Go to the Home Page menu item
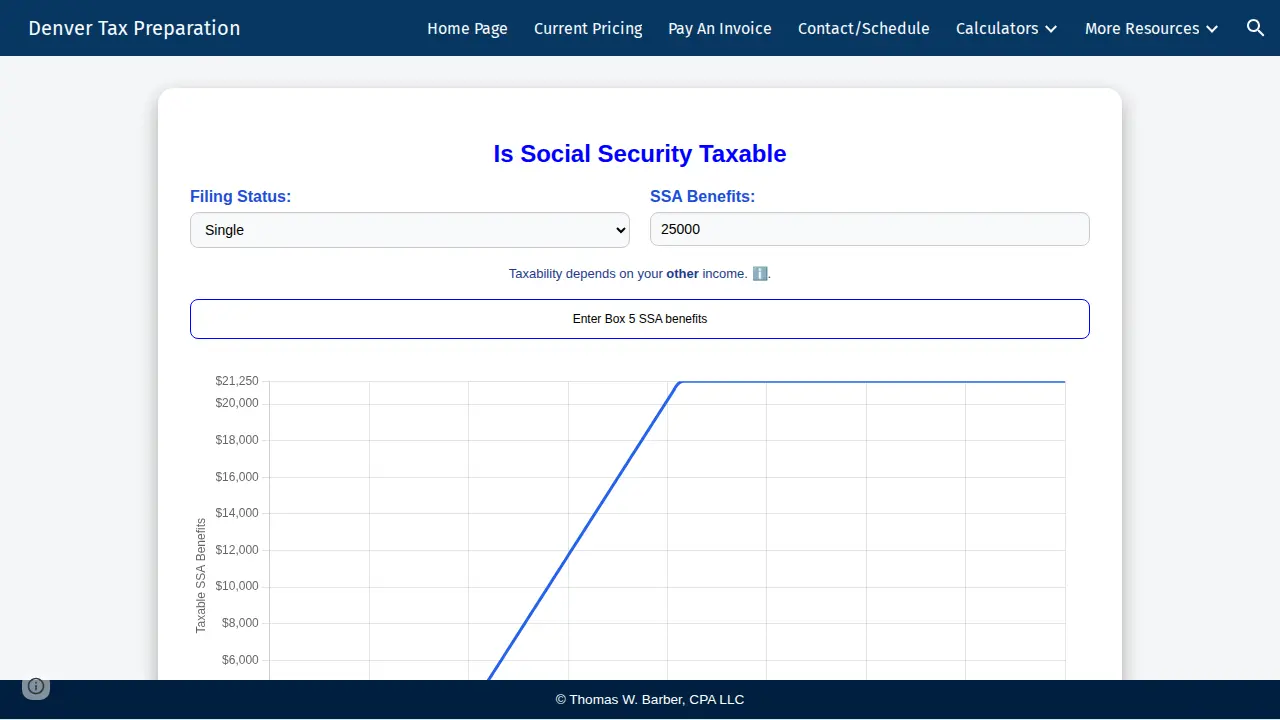Screen dimensions: 1280x720 click(x=467, y=28)
